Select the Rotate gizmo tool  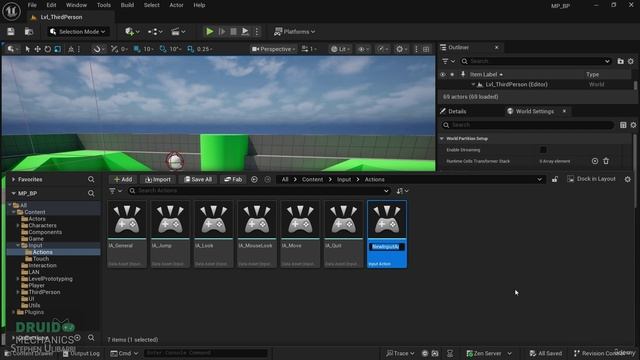[x=48, y=49]
